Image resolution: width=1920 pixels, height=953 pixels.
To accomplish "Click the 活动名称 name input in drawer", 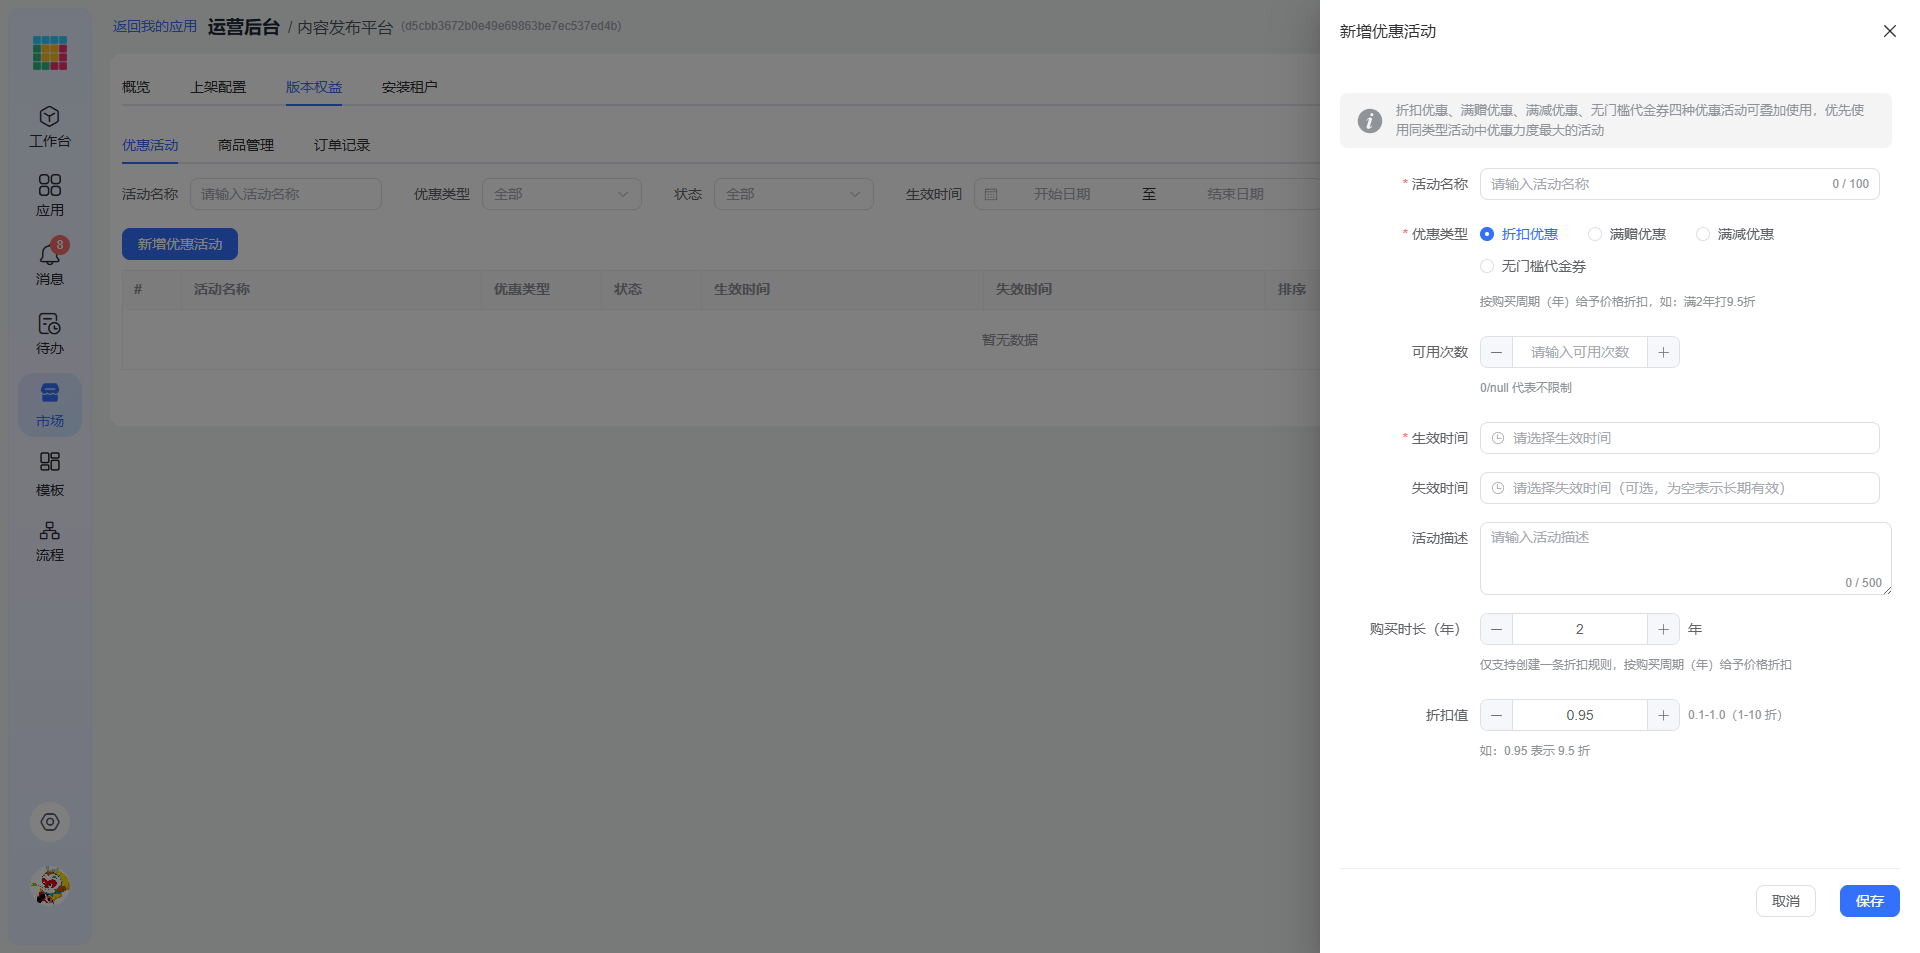I will coord(1679,184).
